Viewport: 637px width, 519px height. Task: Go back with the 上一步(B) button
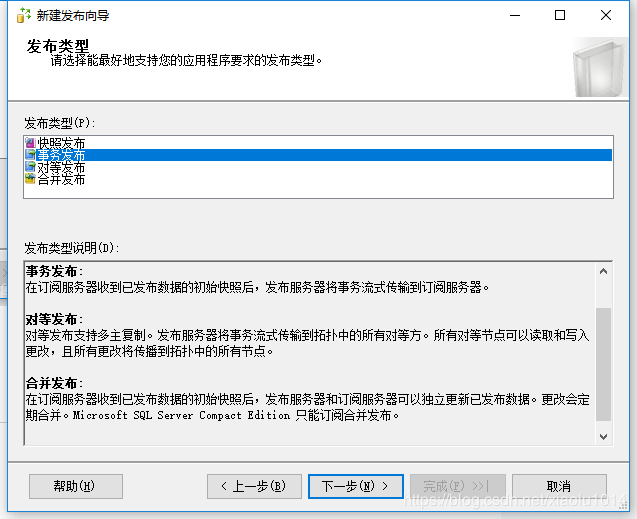[x=254, y=486]
